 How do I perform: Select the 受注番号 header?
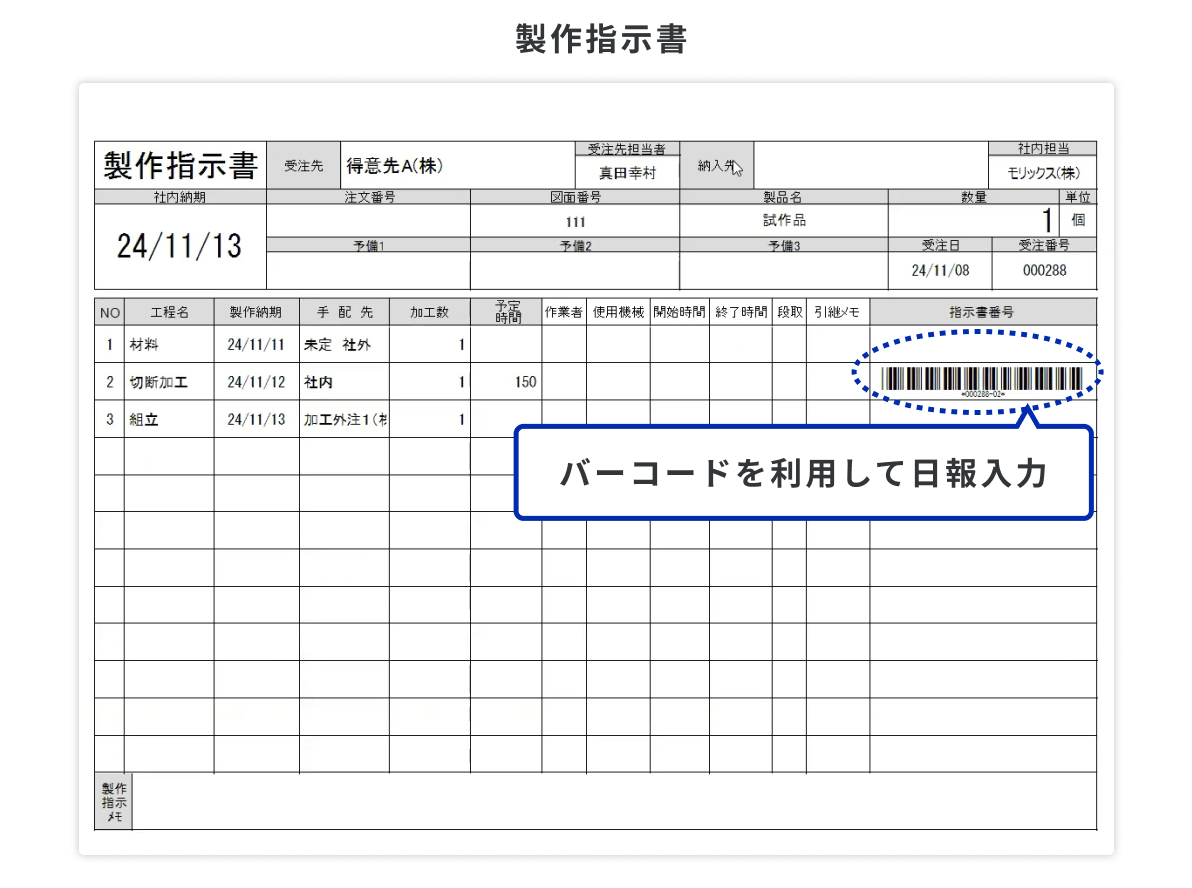[x=1045, y=246]
